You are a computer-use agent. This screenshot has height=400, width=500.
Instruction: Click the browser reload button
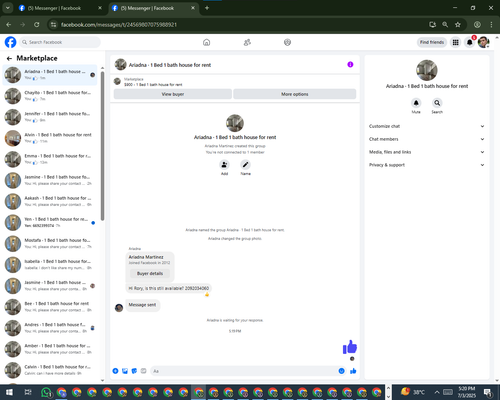coord(37,24)
